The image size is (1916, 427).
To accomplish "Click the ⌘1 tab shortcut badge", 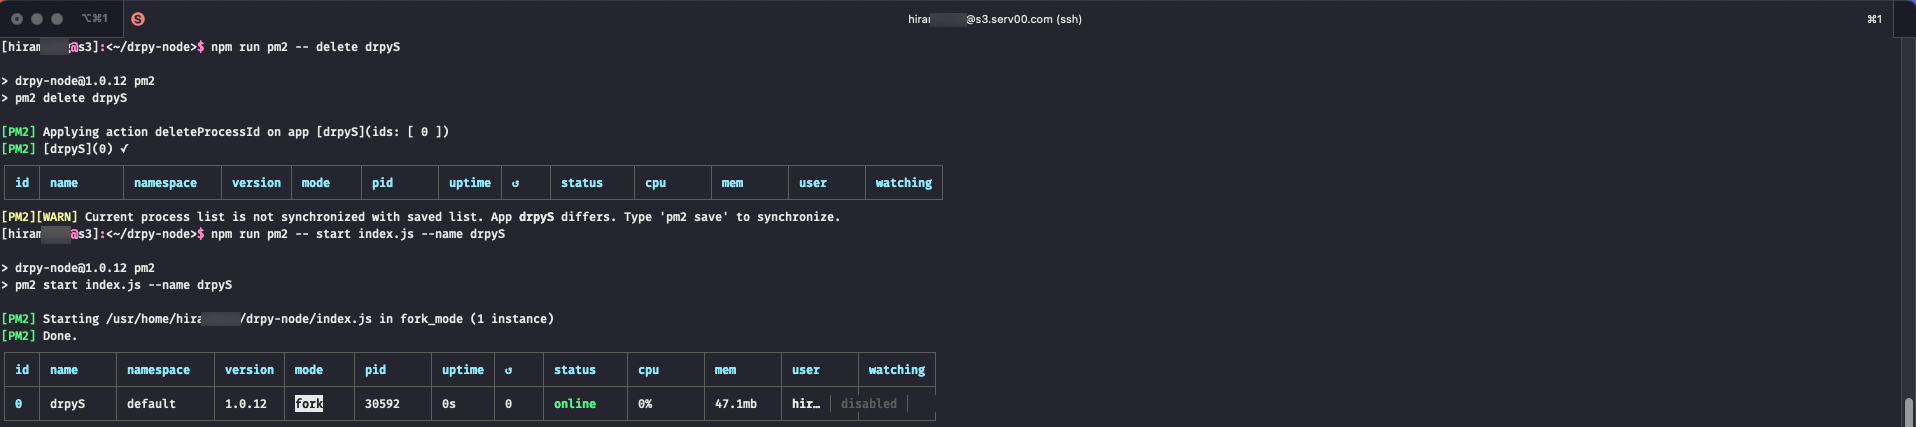I will pos(1874,19).
